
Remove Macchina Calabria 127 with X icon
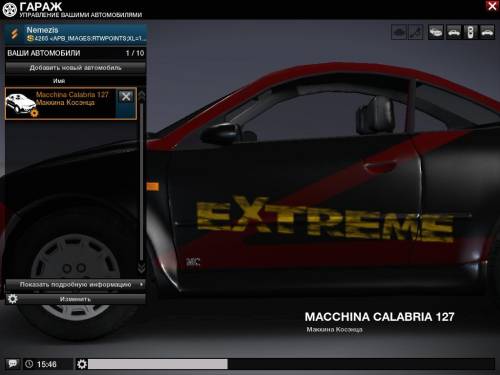pos(126,97)
